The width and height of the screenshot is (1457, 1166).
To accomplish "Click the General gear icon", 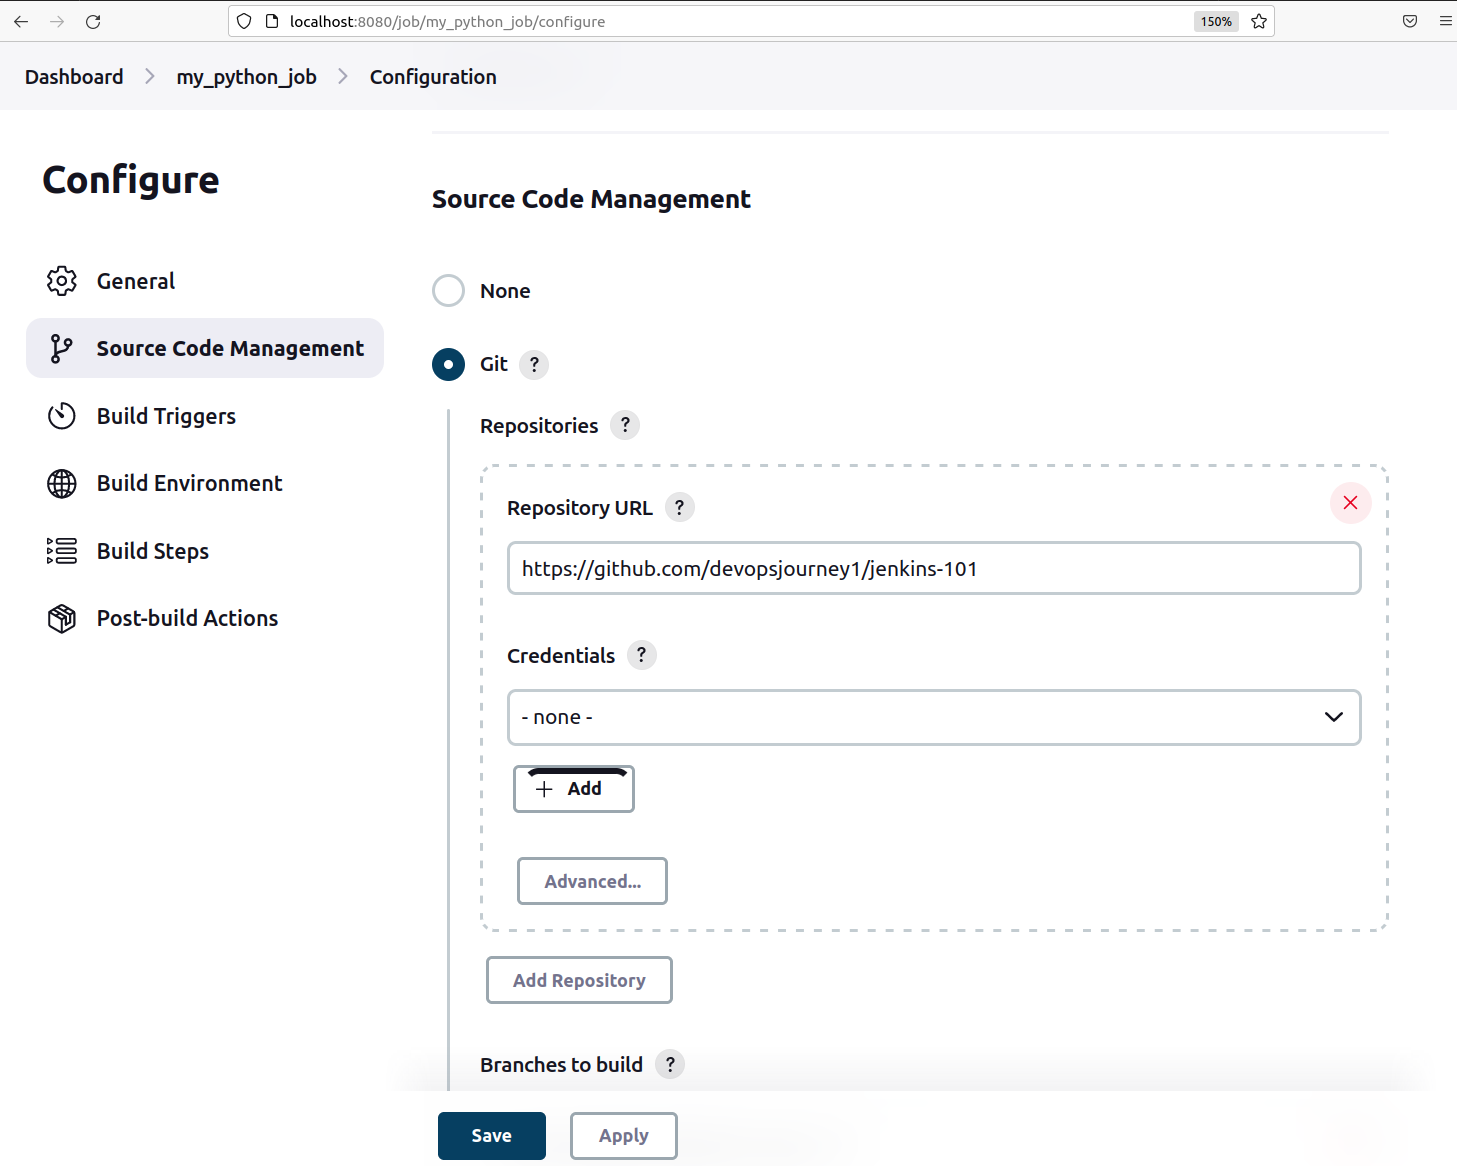I will tap(62, 281).
